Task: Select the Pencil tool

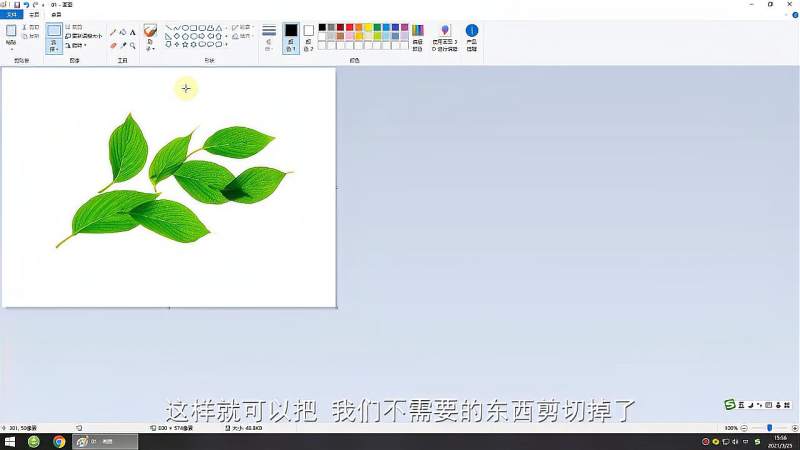Action: [x=113, y=32]
